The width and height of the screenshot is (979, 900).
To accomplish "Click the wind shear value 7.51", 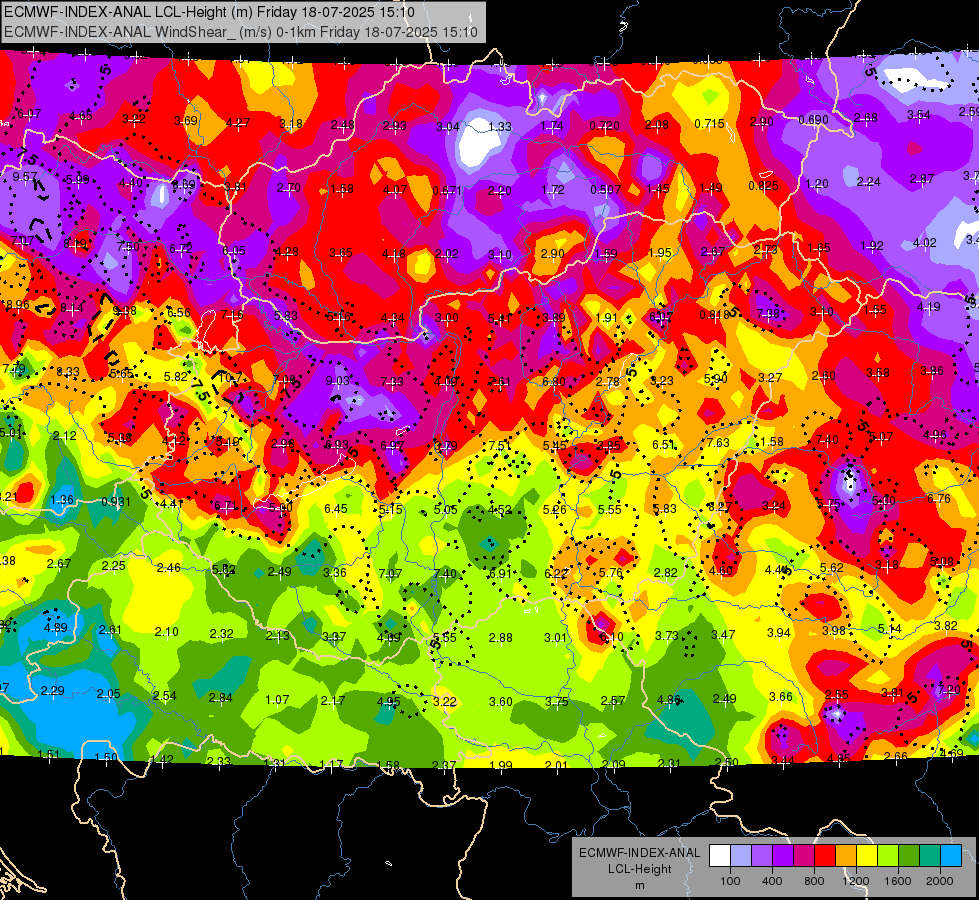I will [500, 445].
